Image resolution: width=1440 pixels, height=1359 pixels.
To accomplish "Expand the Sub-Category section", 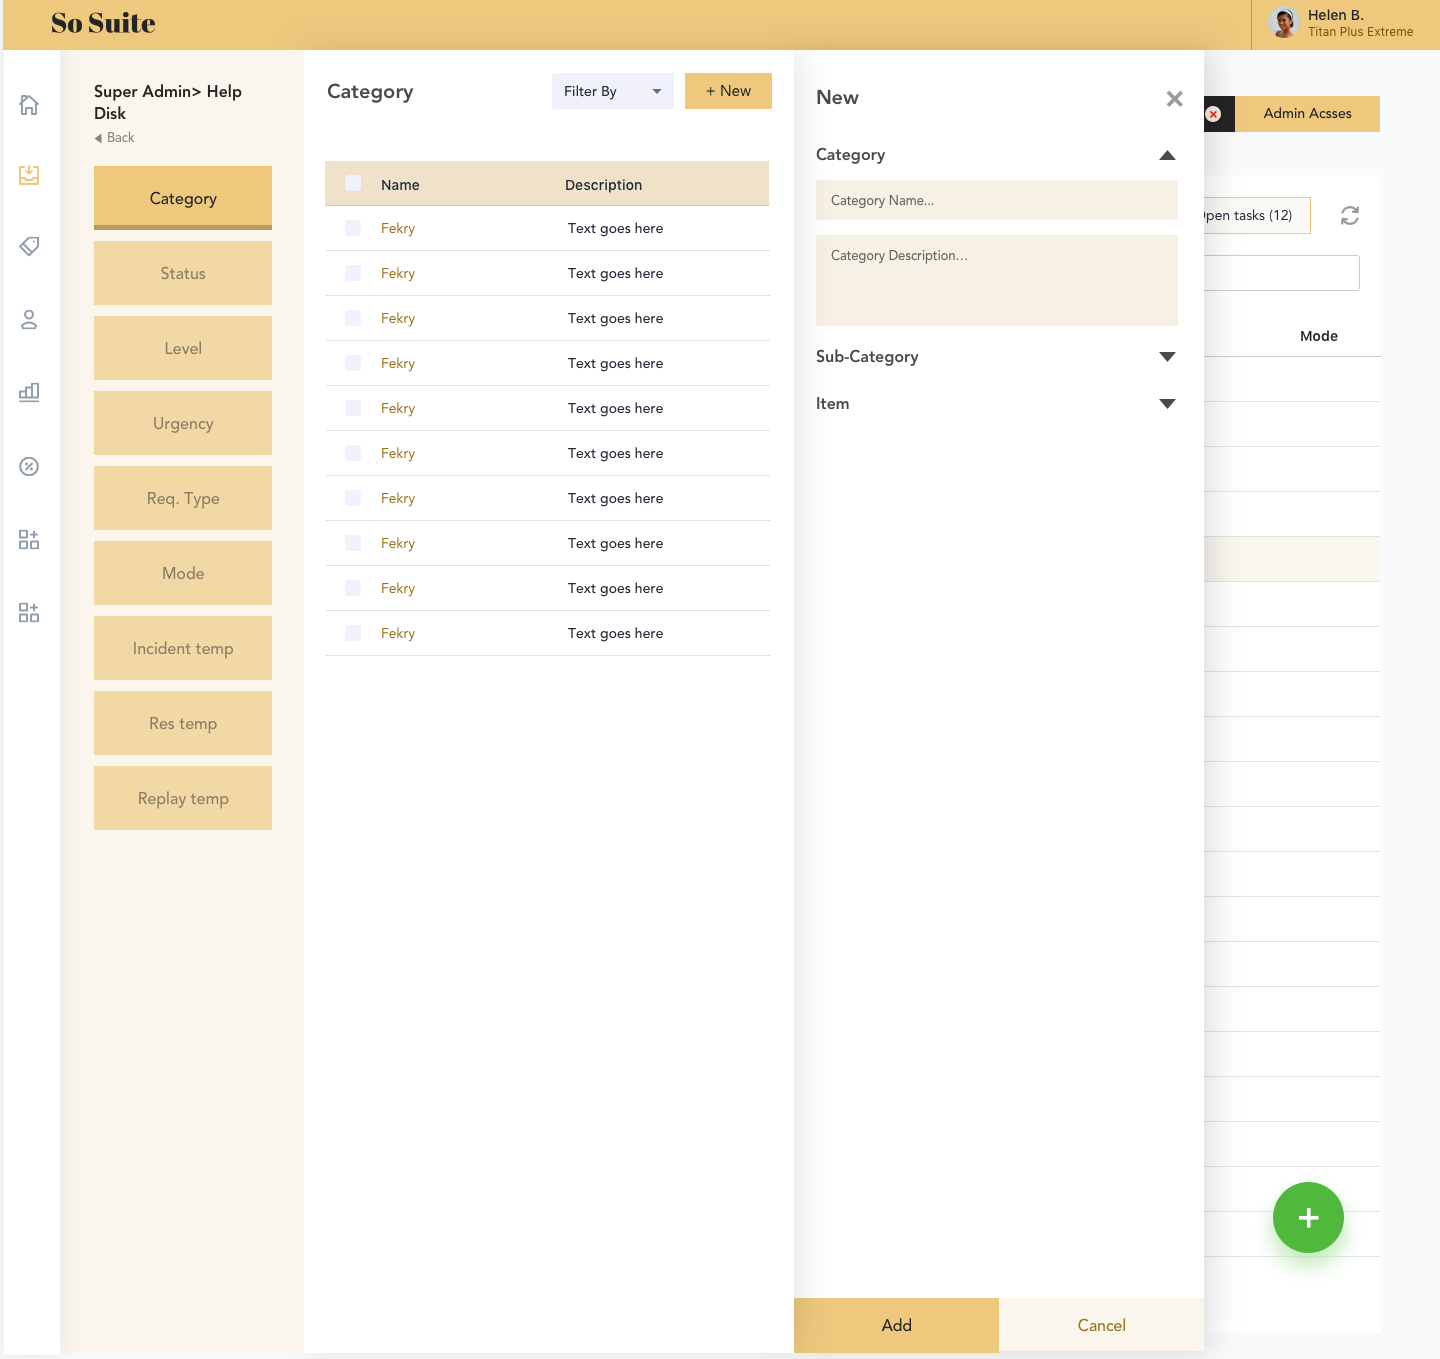I will (x=1166, y=357).
